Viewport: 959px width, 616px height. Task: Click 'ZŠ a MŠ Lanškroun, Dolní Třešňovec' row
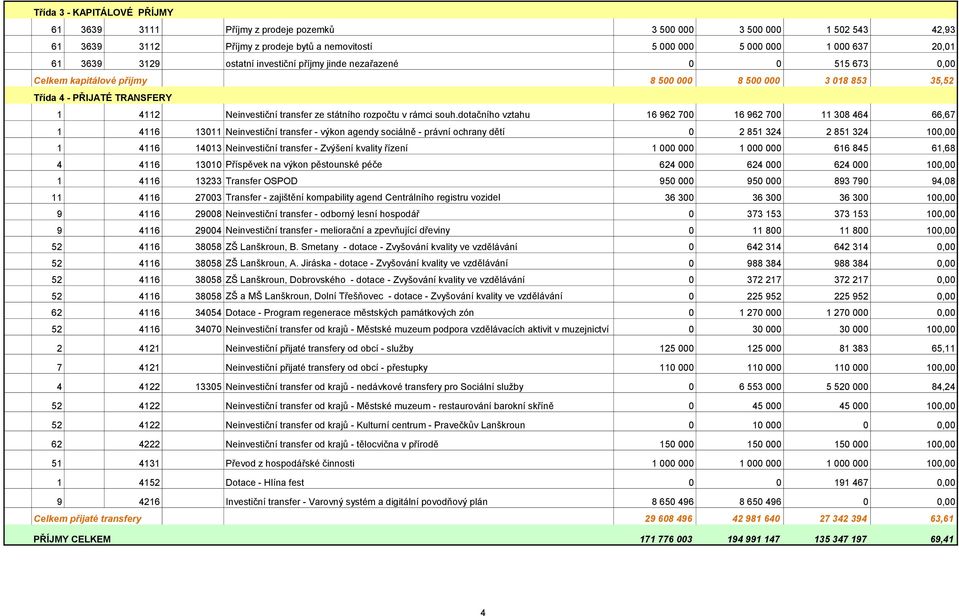pos(394,296)
